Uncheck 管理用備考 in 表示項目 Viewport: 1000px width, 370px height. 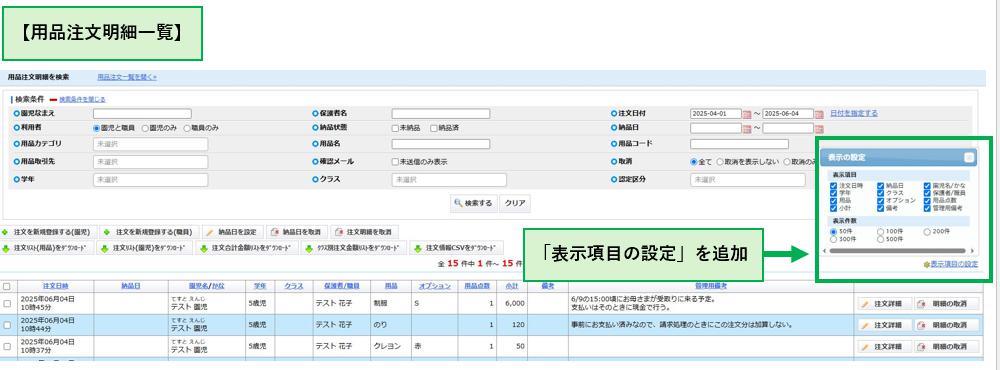[x=927, y=208]
